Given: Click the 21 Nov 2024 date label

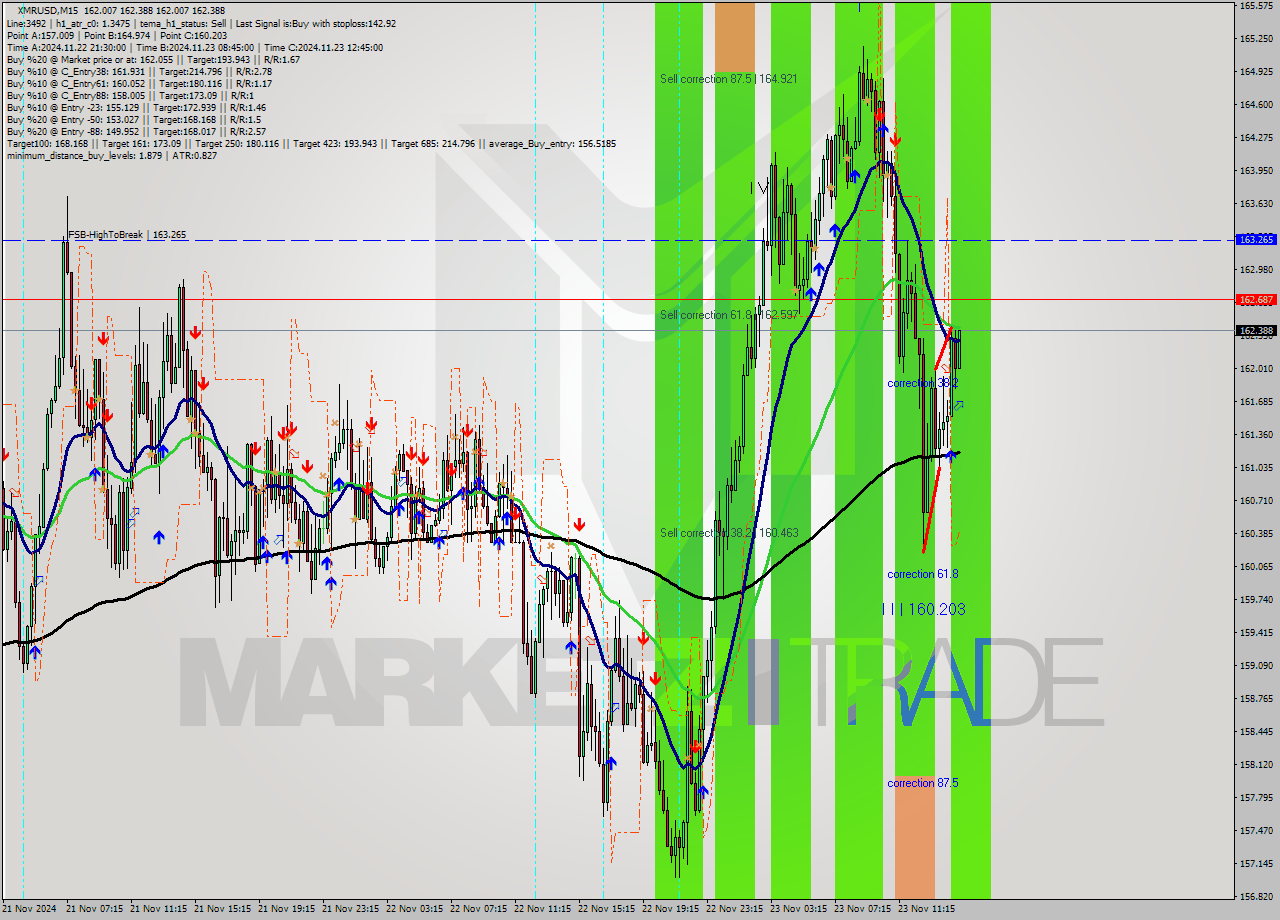Looking at the screenshot, I should pyautogui.click(x=31, y=910).
